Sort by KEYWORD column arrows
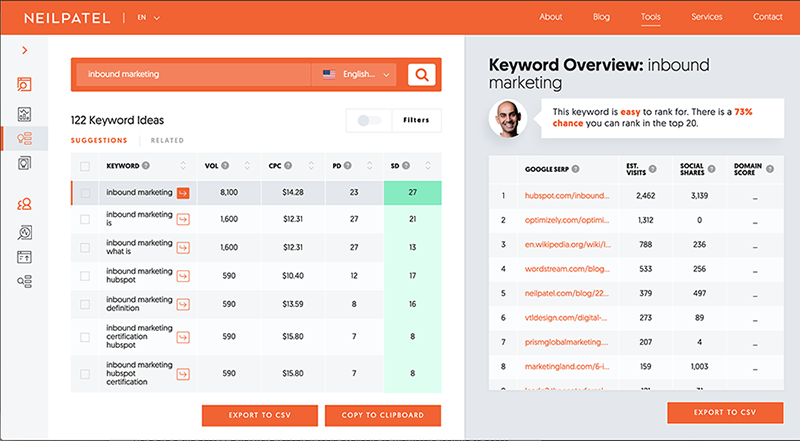 pyautogui.click(x=183, y=165)
